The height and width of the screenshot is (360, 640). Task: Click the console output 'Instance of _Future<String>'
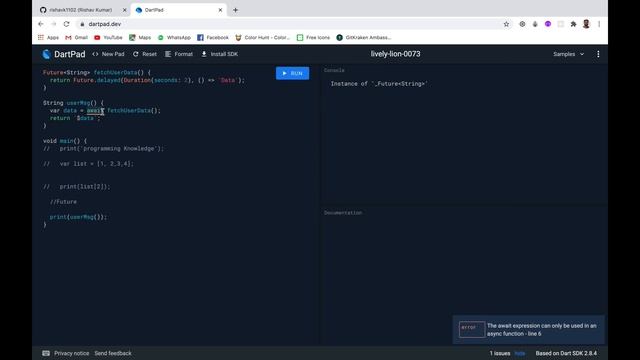coord(379,84)
